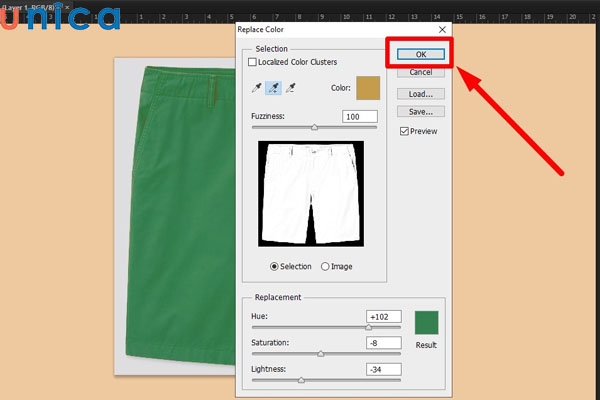Switch preview to Image radio option
Image resolution: width=600 pixels, height=400 pixels.
(325, 266)
